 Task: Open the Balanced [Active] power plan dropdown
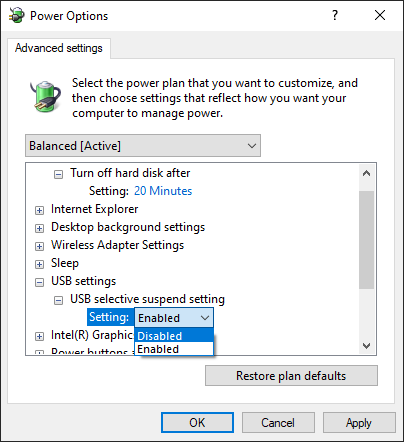click(143, 146)
